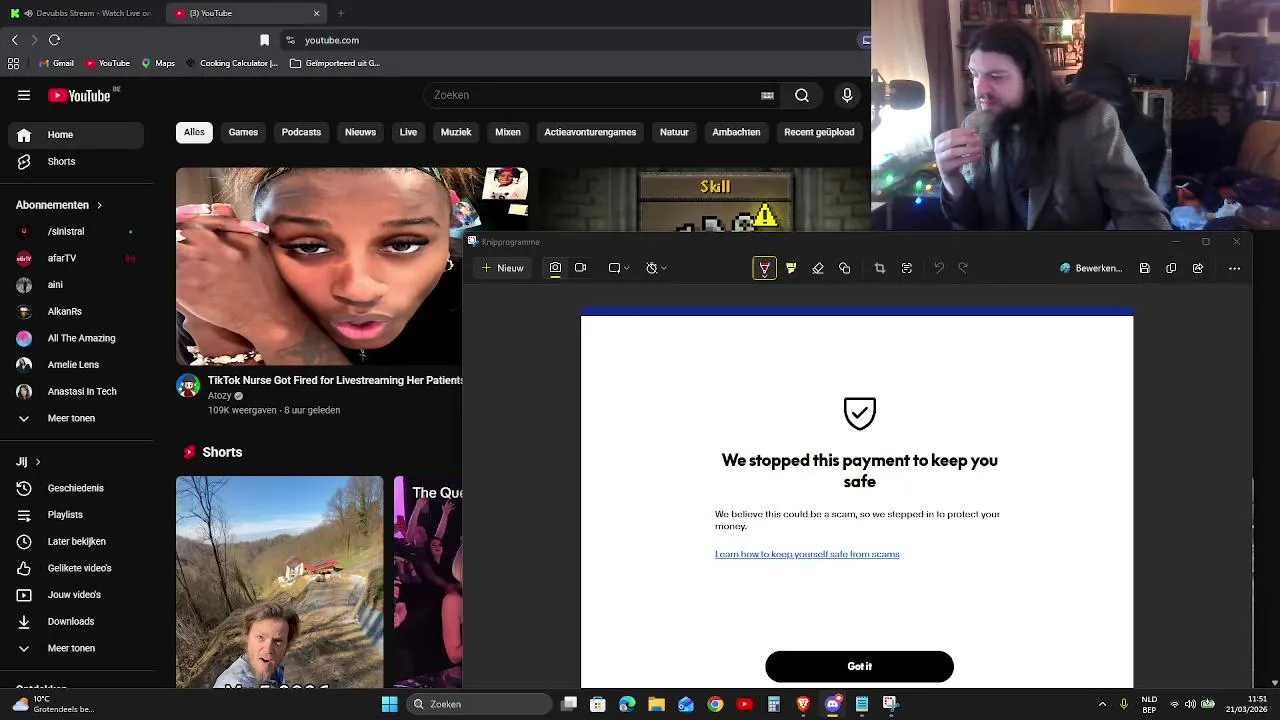This screenshot has width=1280, height=720.
Task: Open the YouTube hamburger guide menu
Action: [24, 95]
